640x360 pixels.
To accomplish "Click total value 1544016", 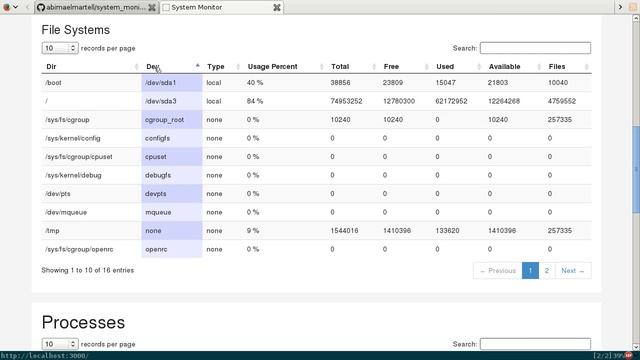I will [344, 231].
